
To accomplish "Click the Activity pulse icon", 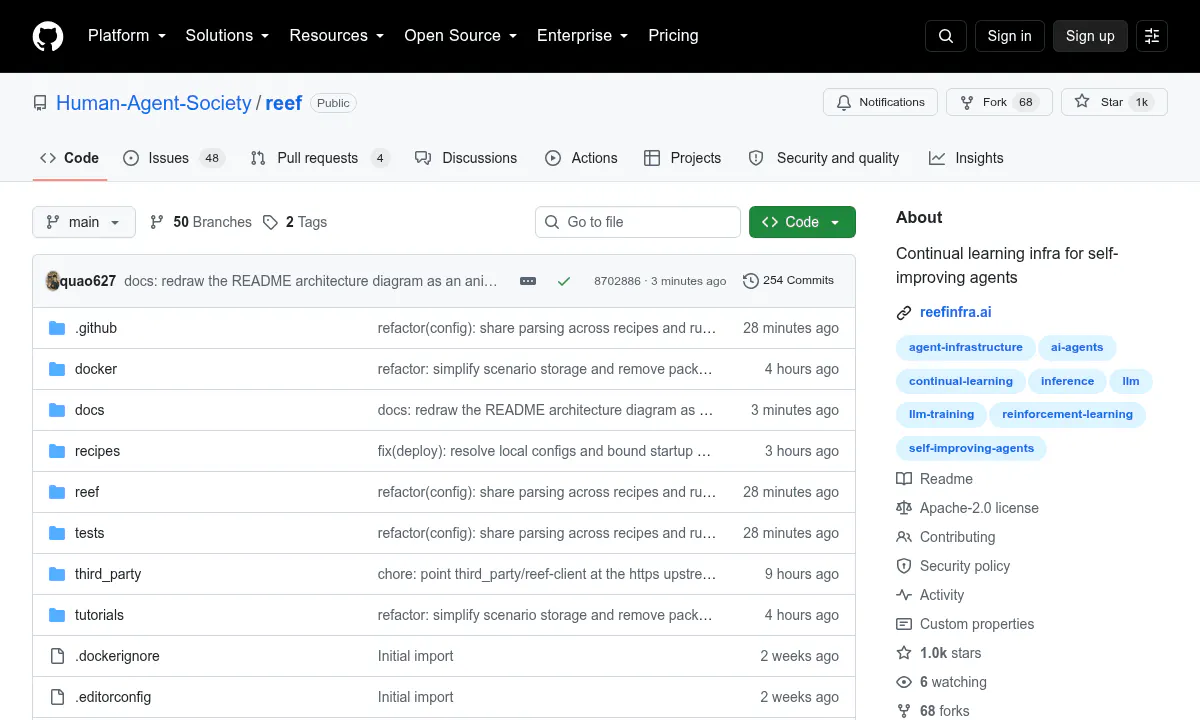I will (x=904, y=595).
